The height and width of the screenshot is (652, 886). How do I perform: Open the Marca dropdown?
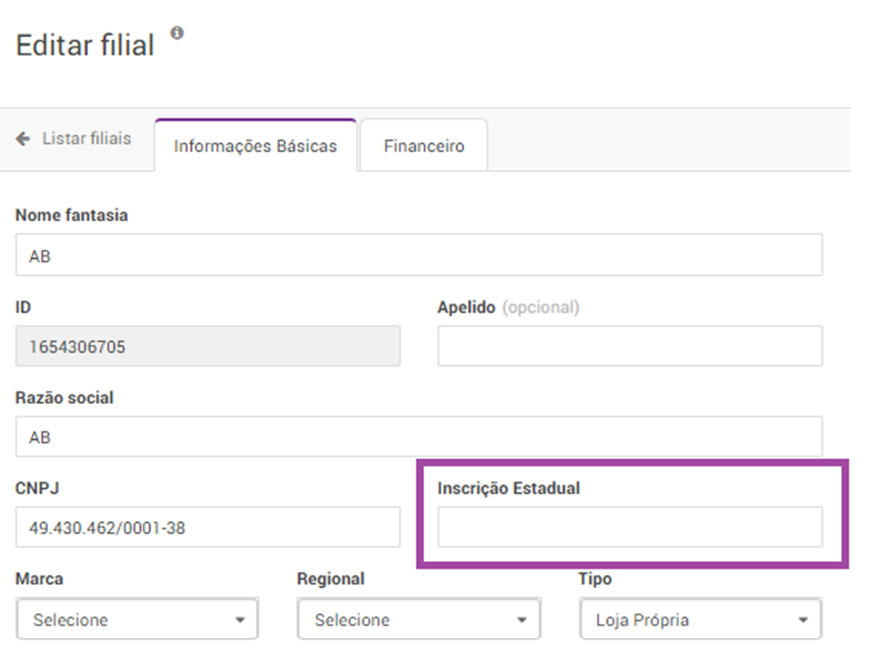(x=138, y=620)
